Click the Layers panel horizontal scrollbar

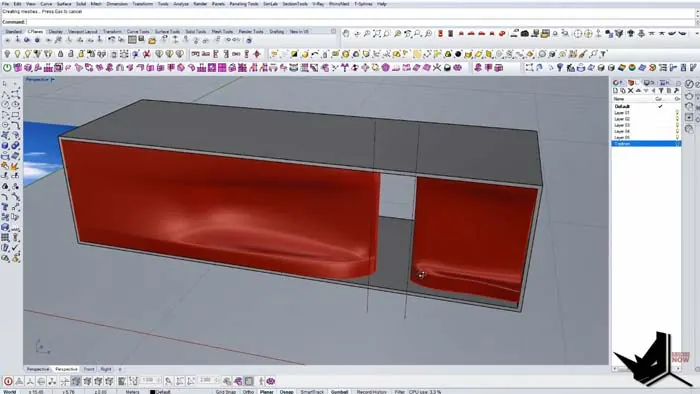point(646,369)
